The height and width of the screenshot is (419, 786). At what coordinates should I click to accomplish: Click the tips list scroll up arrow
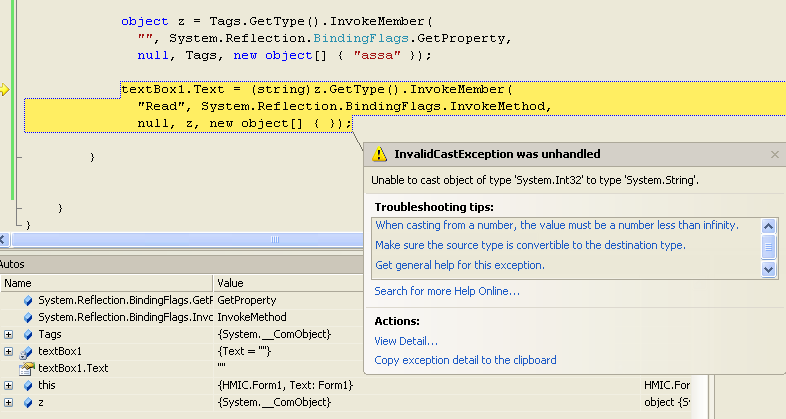coord(768,226)
